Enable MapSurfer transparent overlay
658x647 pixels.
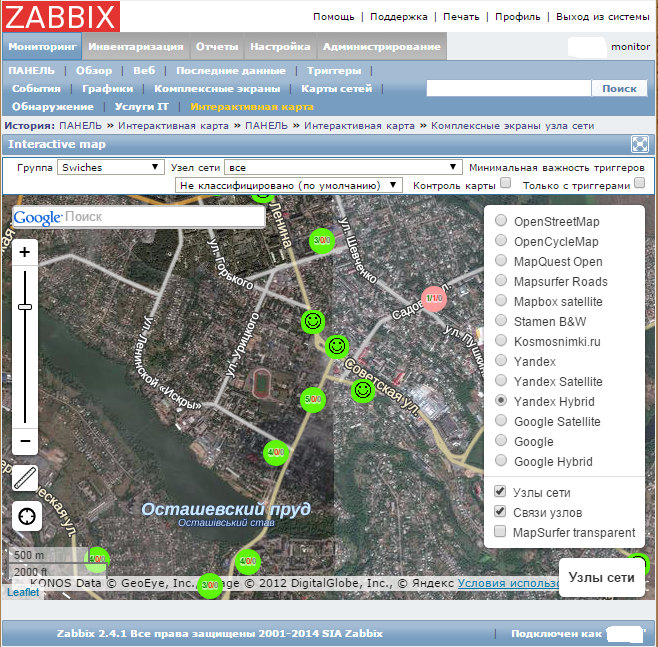click(500, 531)
